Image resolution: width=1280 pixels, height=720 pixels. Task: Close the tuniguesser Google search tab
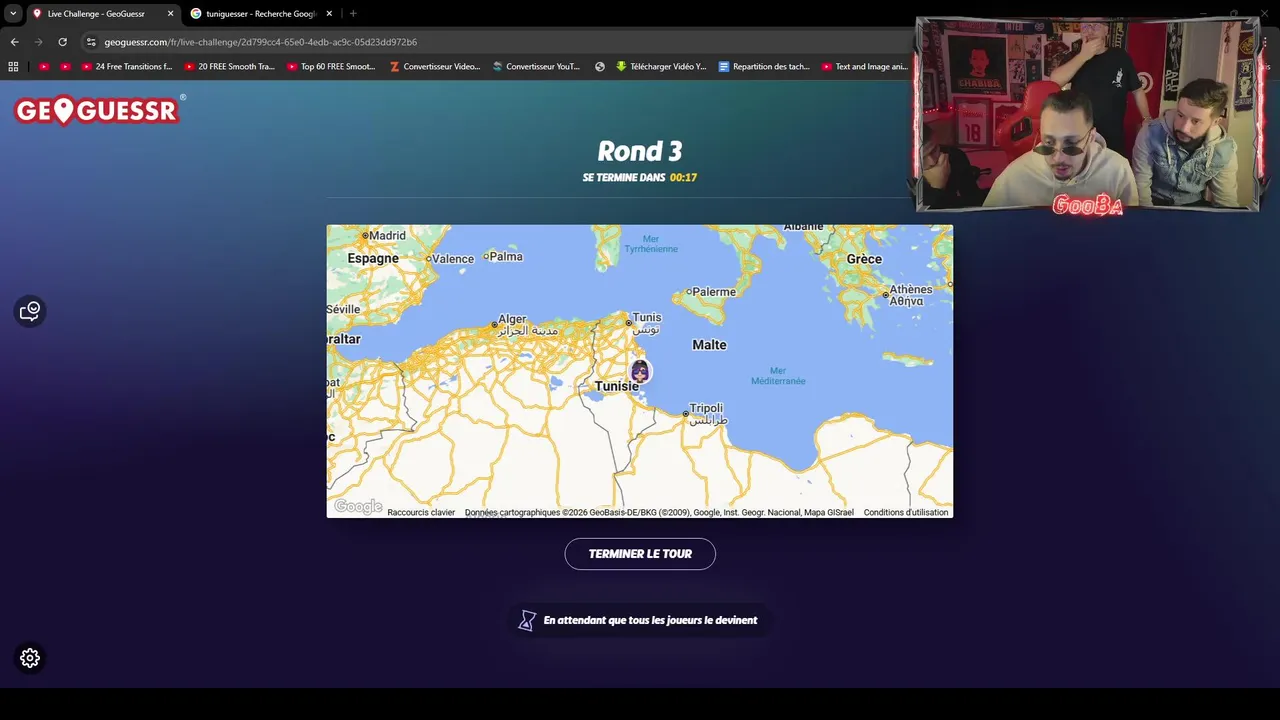click(329, 14)
